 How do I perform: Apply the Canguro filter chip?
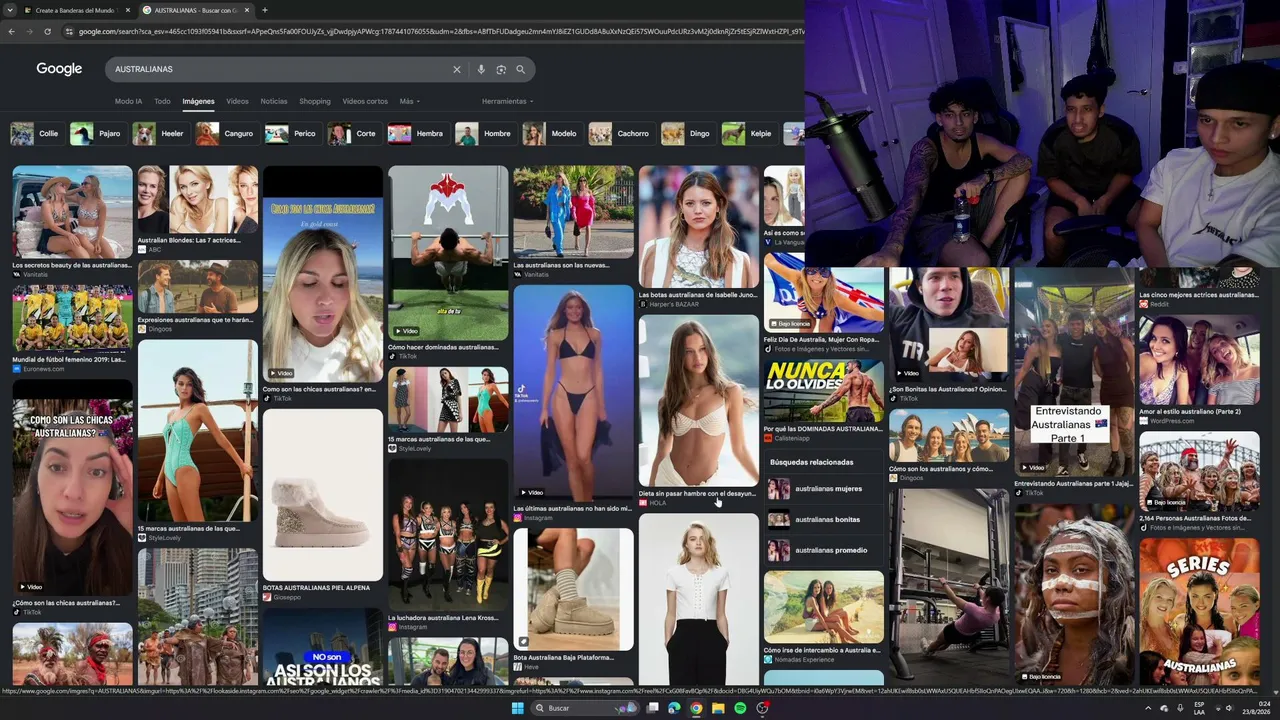[x=226, y=133]
